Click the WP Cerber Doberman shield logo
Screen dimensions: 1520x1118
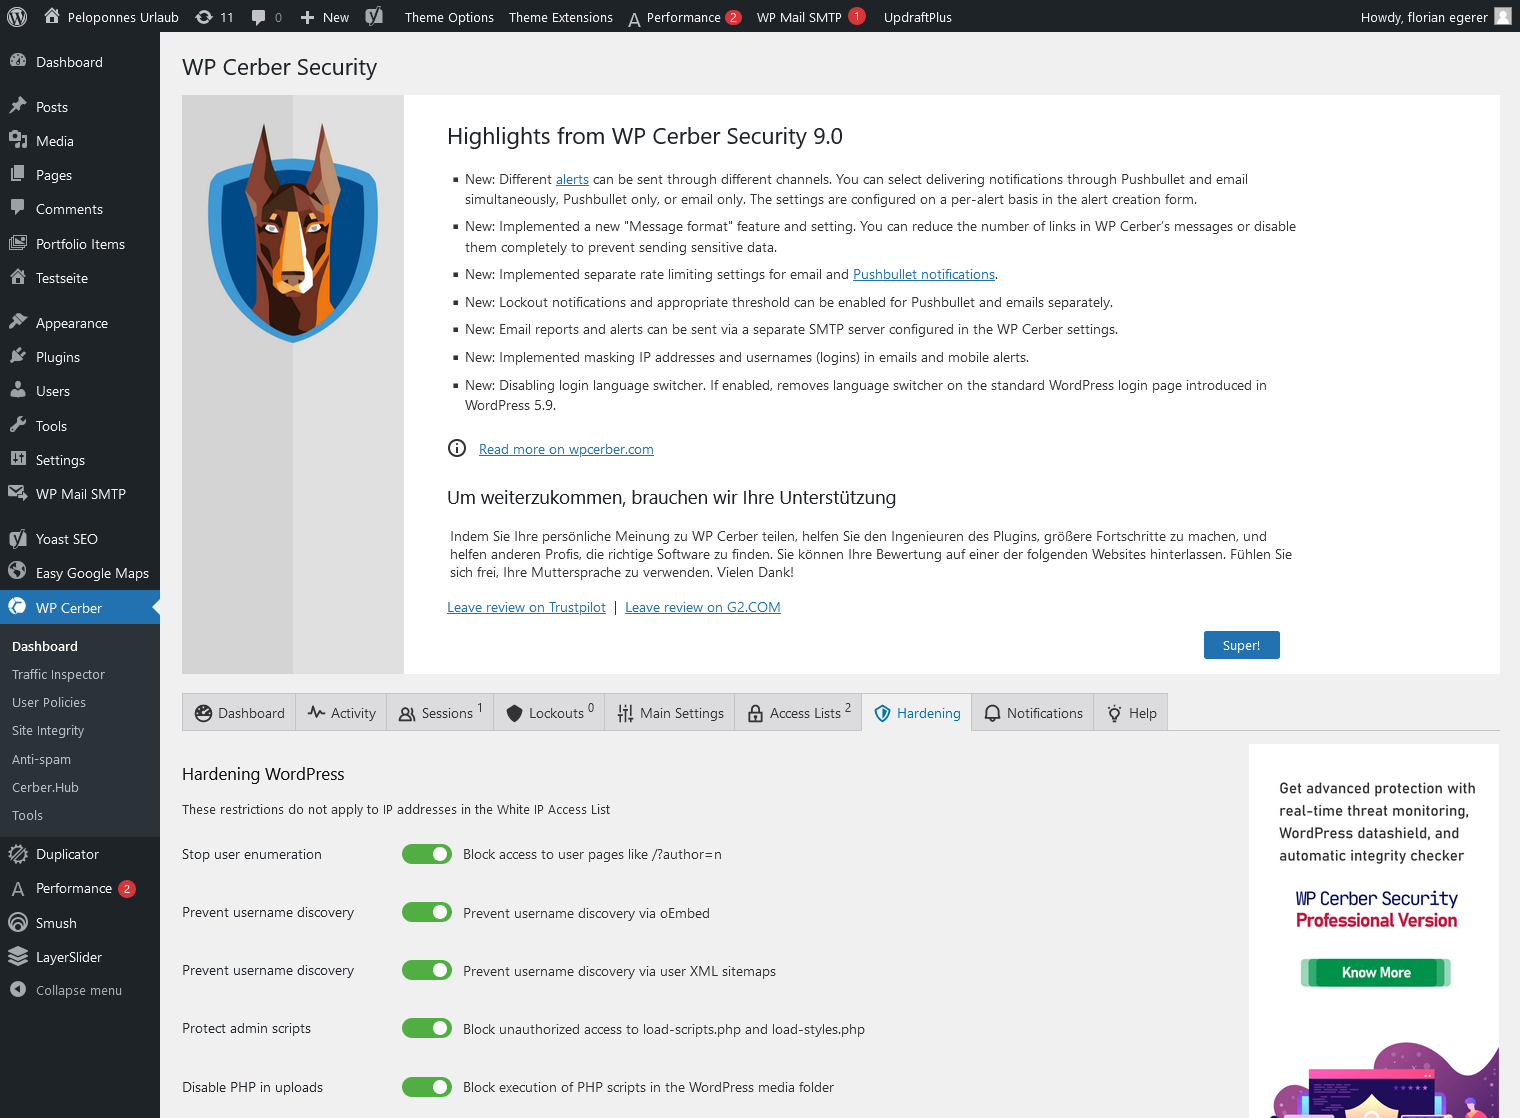(x=293, y=233)
